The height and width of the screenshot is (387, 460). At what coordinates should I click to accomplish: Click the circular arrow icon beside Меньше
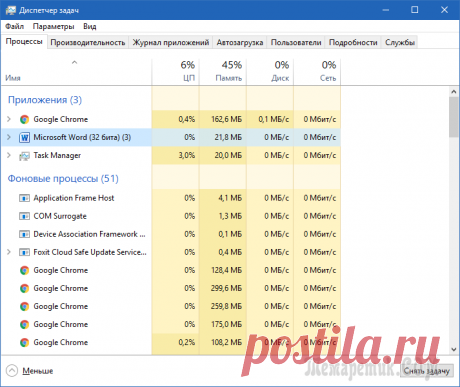click(12, 371)
